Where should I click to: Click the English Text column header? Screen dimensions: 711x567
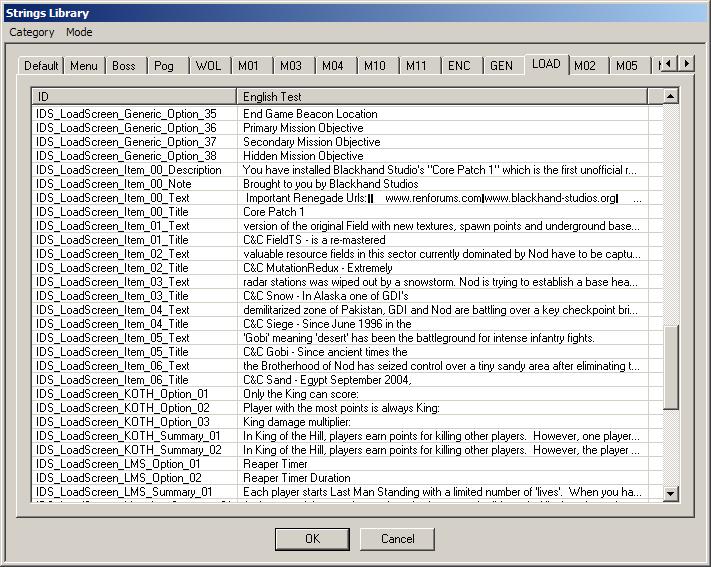[x=442, y=96]
